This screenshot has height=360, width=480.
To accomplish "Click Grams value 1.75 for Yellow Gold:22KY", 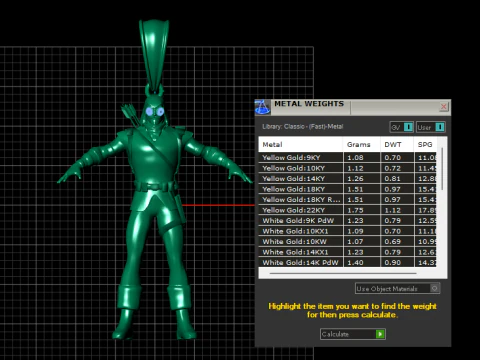I will (355, 210).
